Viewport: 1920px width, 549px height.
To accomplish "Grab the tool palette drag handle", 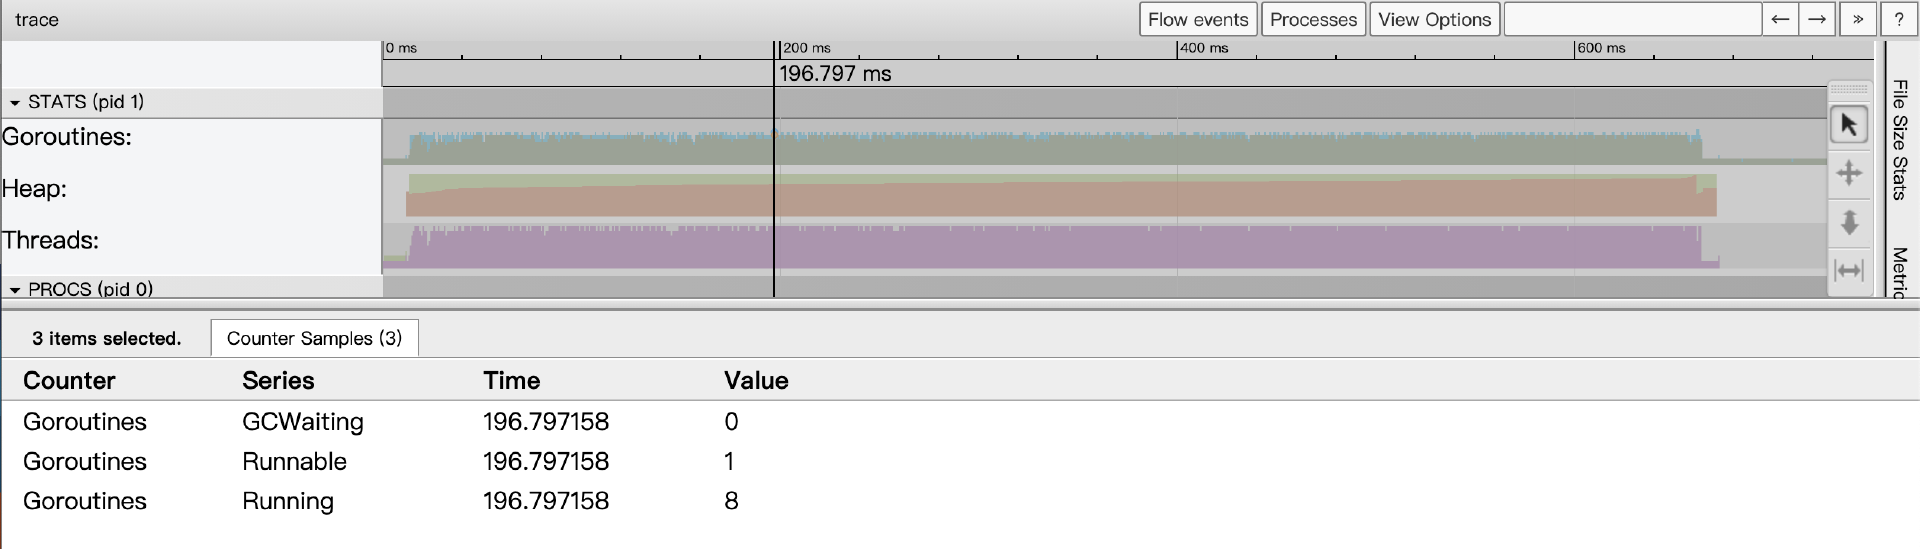I will pos(1849,89).
